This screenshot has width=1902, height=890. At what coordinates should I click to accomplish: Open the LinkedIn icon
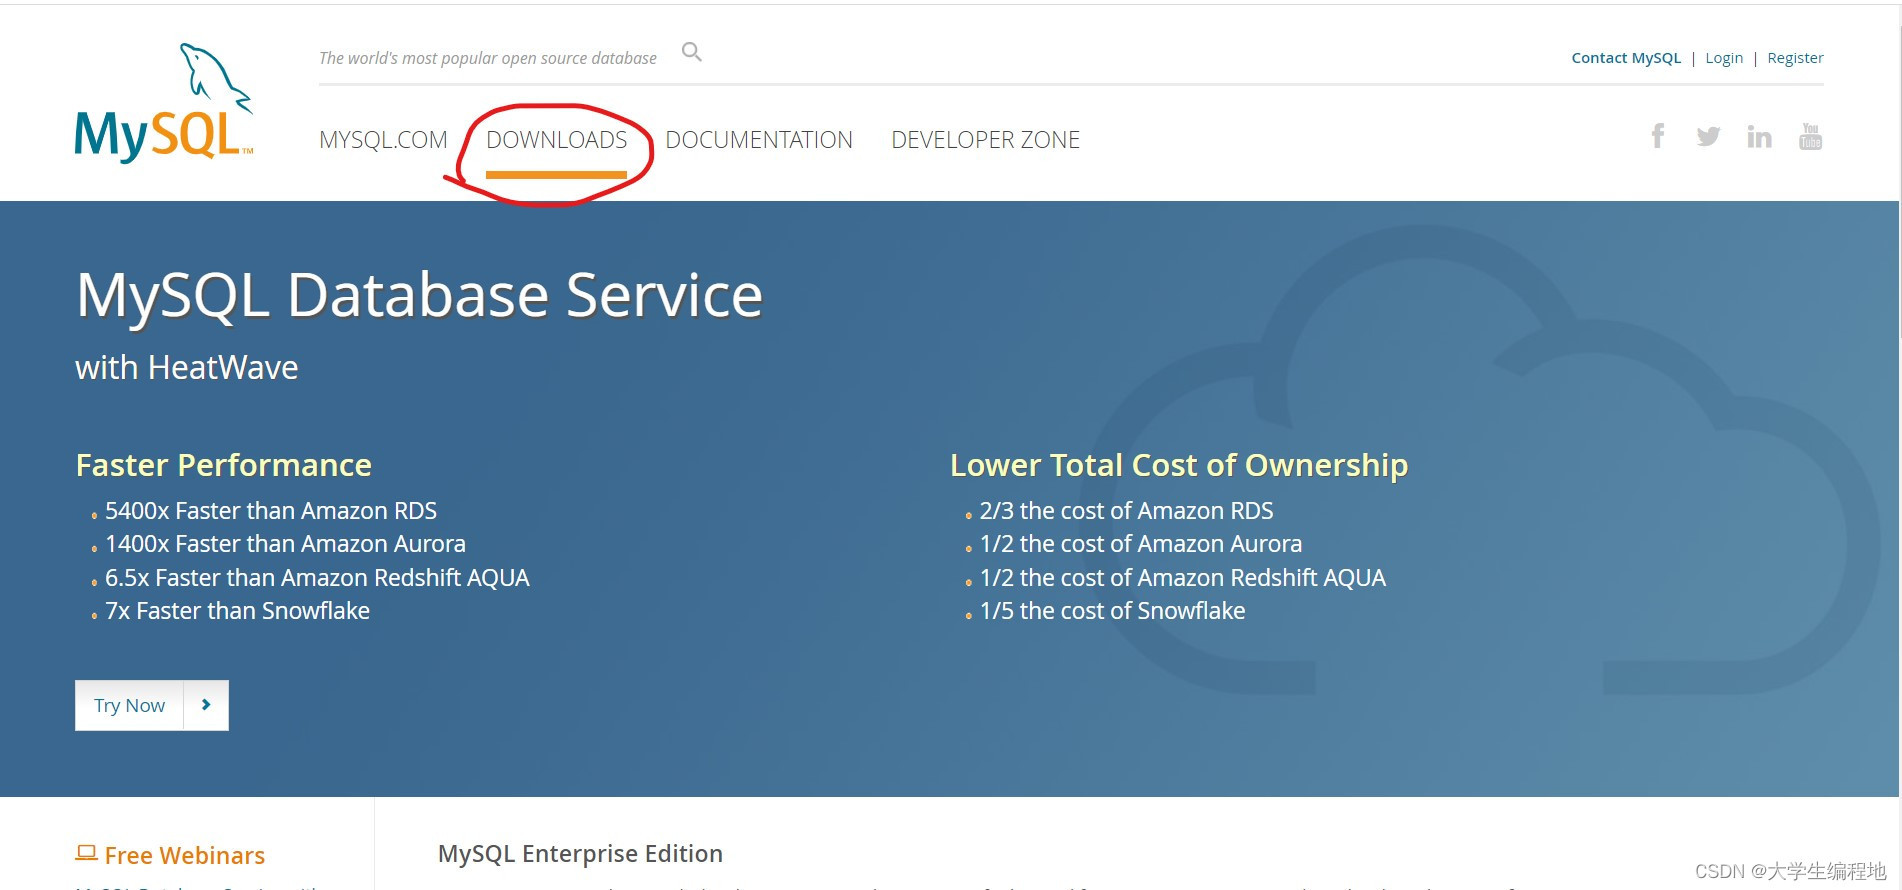click(1759, 136)
